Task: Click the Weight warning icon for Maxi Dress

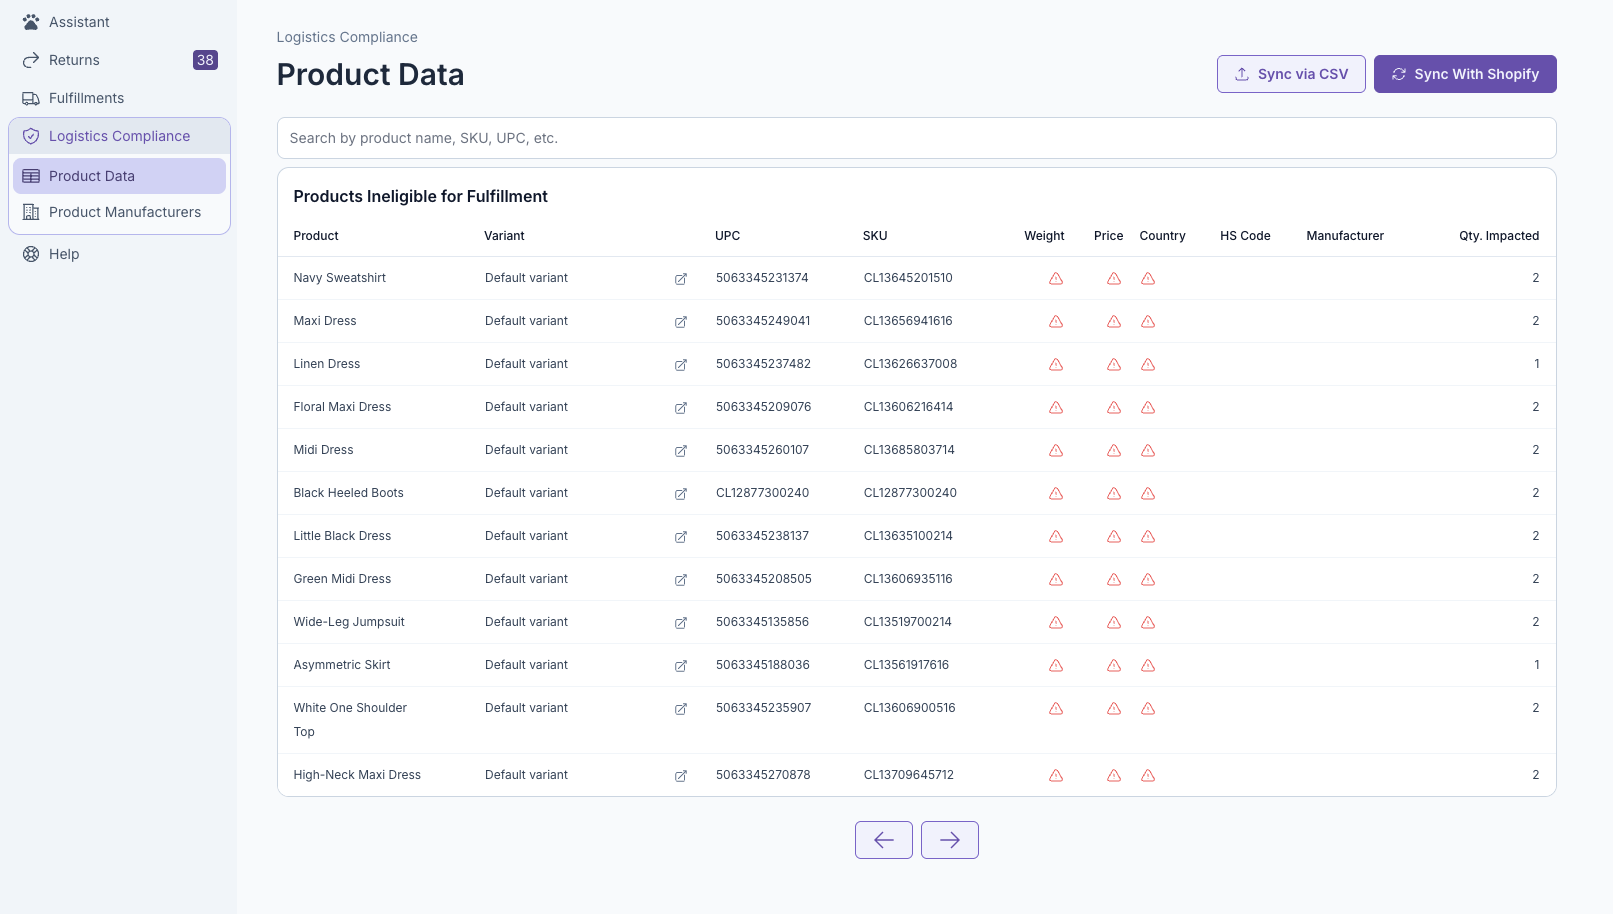Action: point(1056,322)
